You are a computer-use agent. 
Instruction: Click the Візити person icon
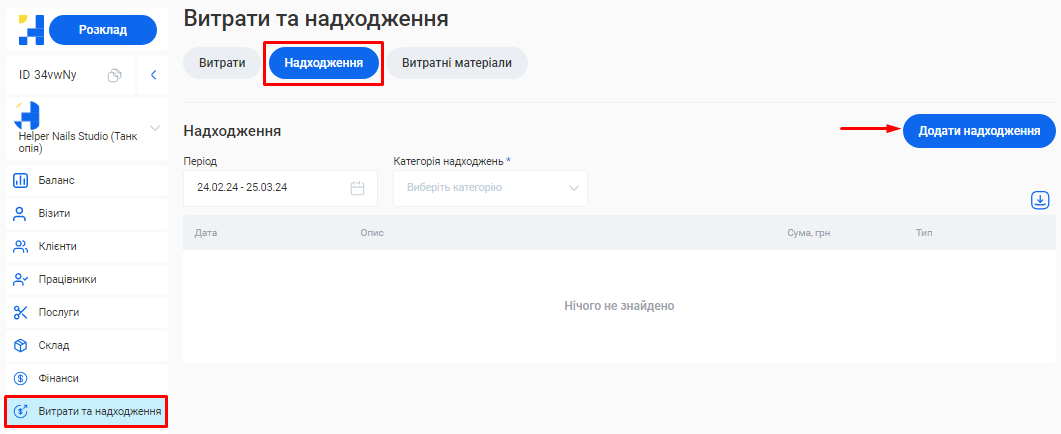(20, 214)
